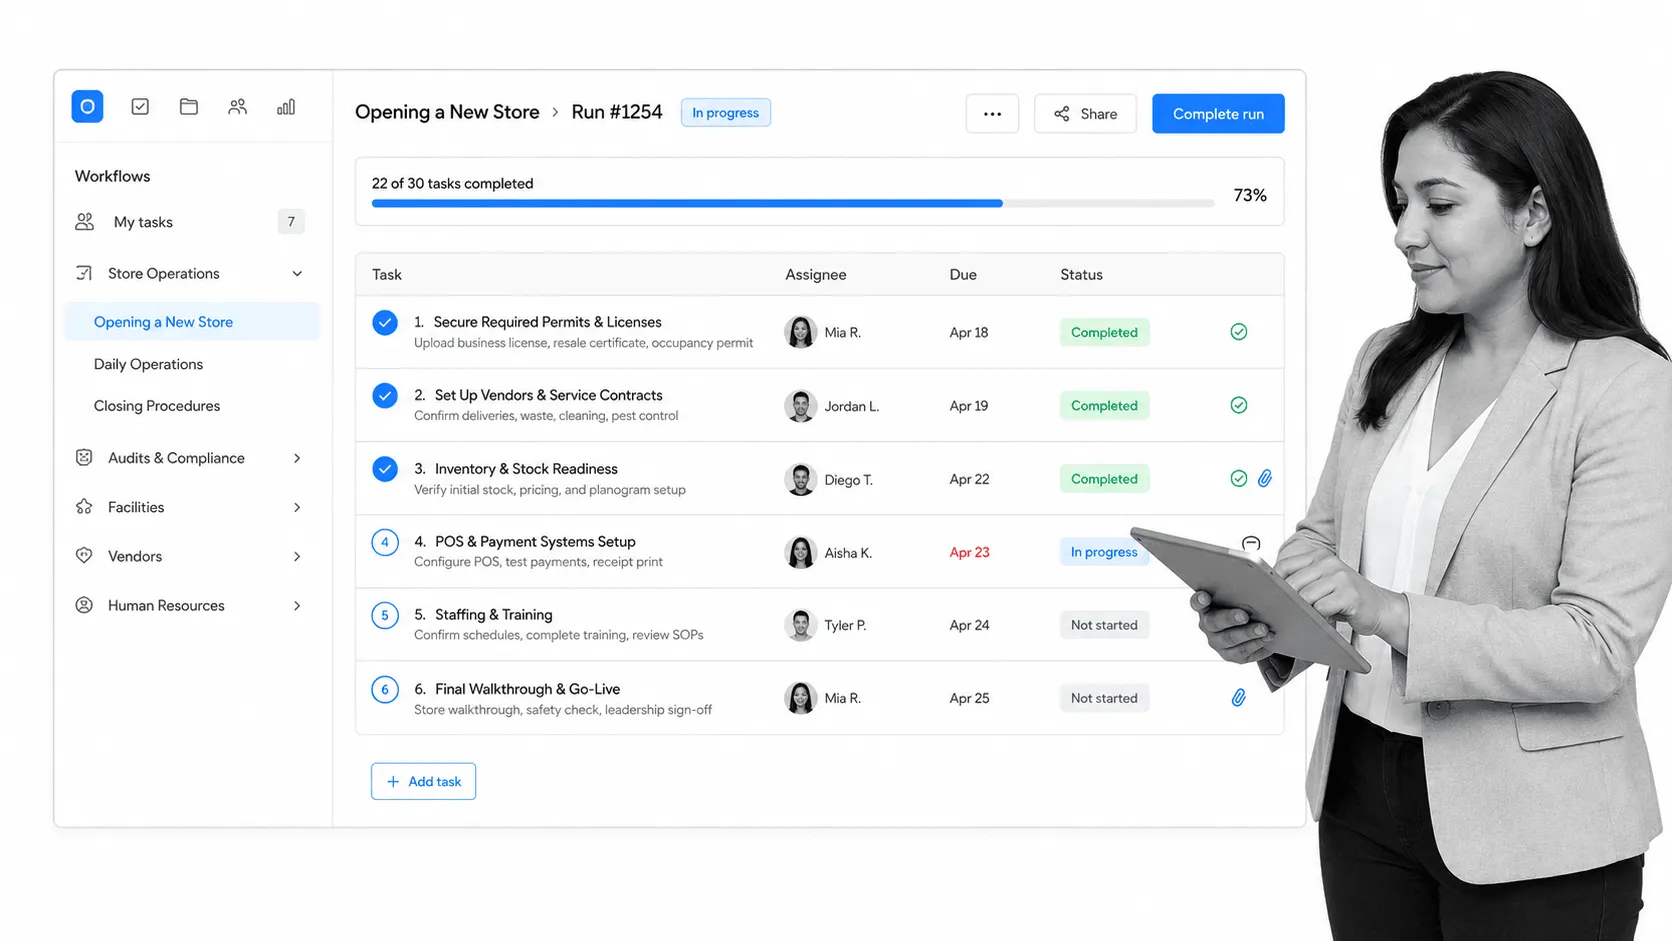Screen dimensions: 1672x941
Task: Click the share icon in Share button
Action: click(x=1062, y=114)
